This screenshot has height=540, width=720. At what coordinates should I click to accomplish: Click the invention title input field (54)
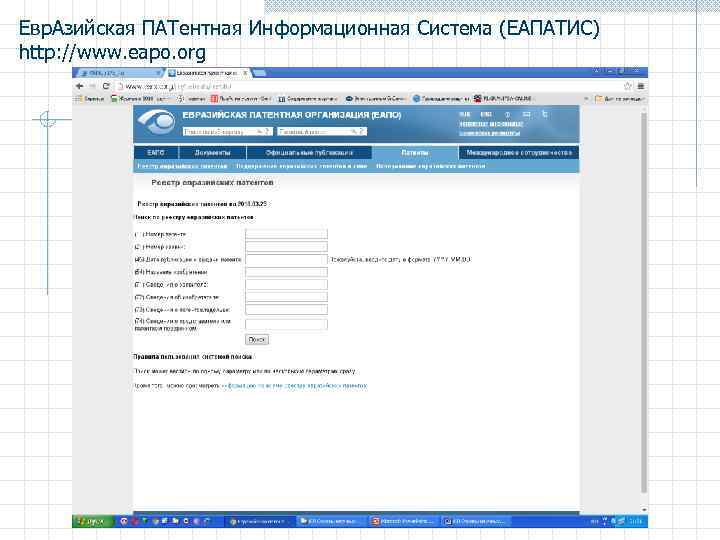[287, 272]
